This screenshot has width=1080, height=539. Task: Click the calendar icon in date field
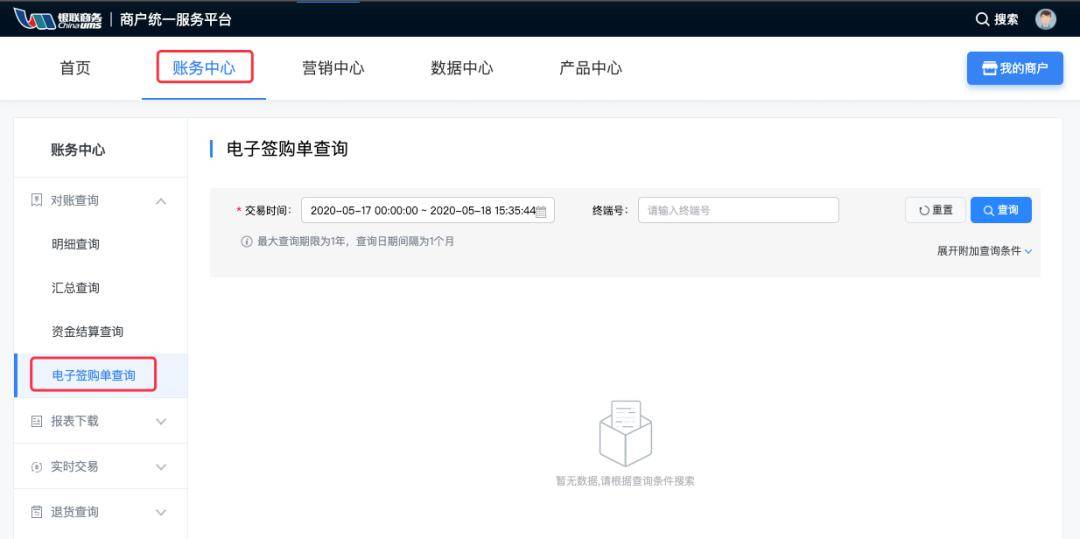coord(541,211)
